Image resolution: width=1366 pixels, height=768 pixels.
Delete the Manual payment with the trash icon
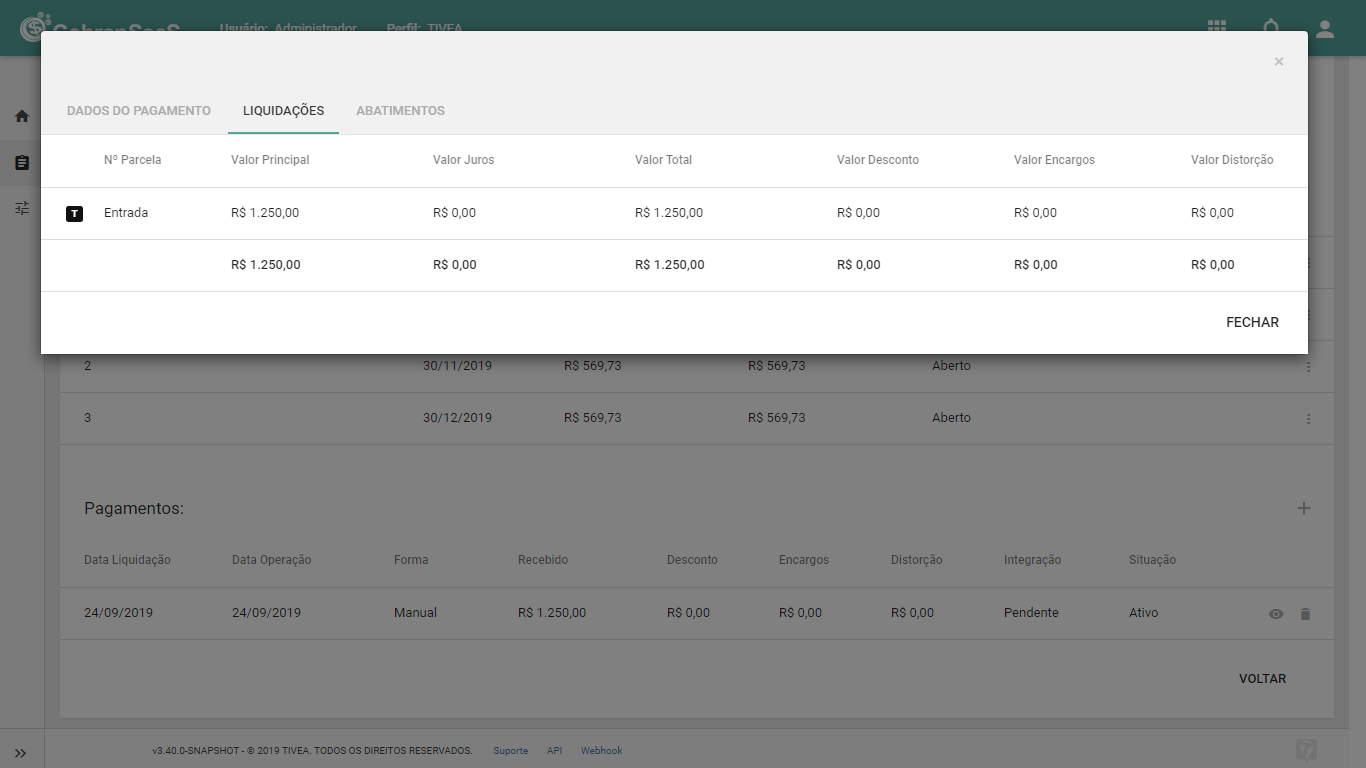(x=1305, y=614)
